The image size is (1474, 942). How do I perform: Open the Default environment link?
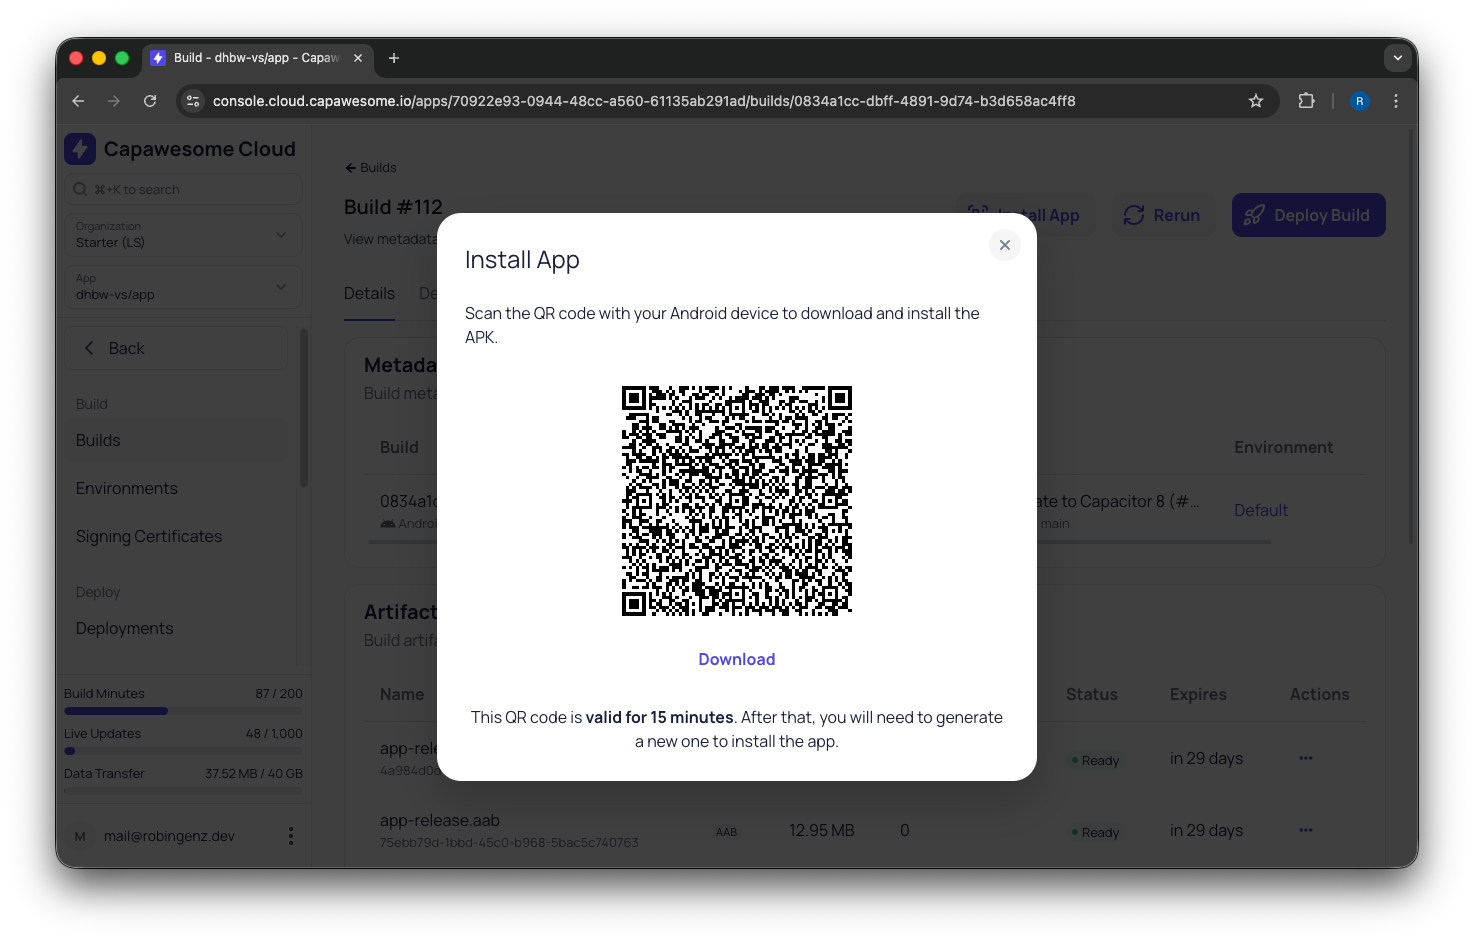pyautogui.click(x=1260, y=510)
